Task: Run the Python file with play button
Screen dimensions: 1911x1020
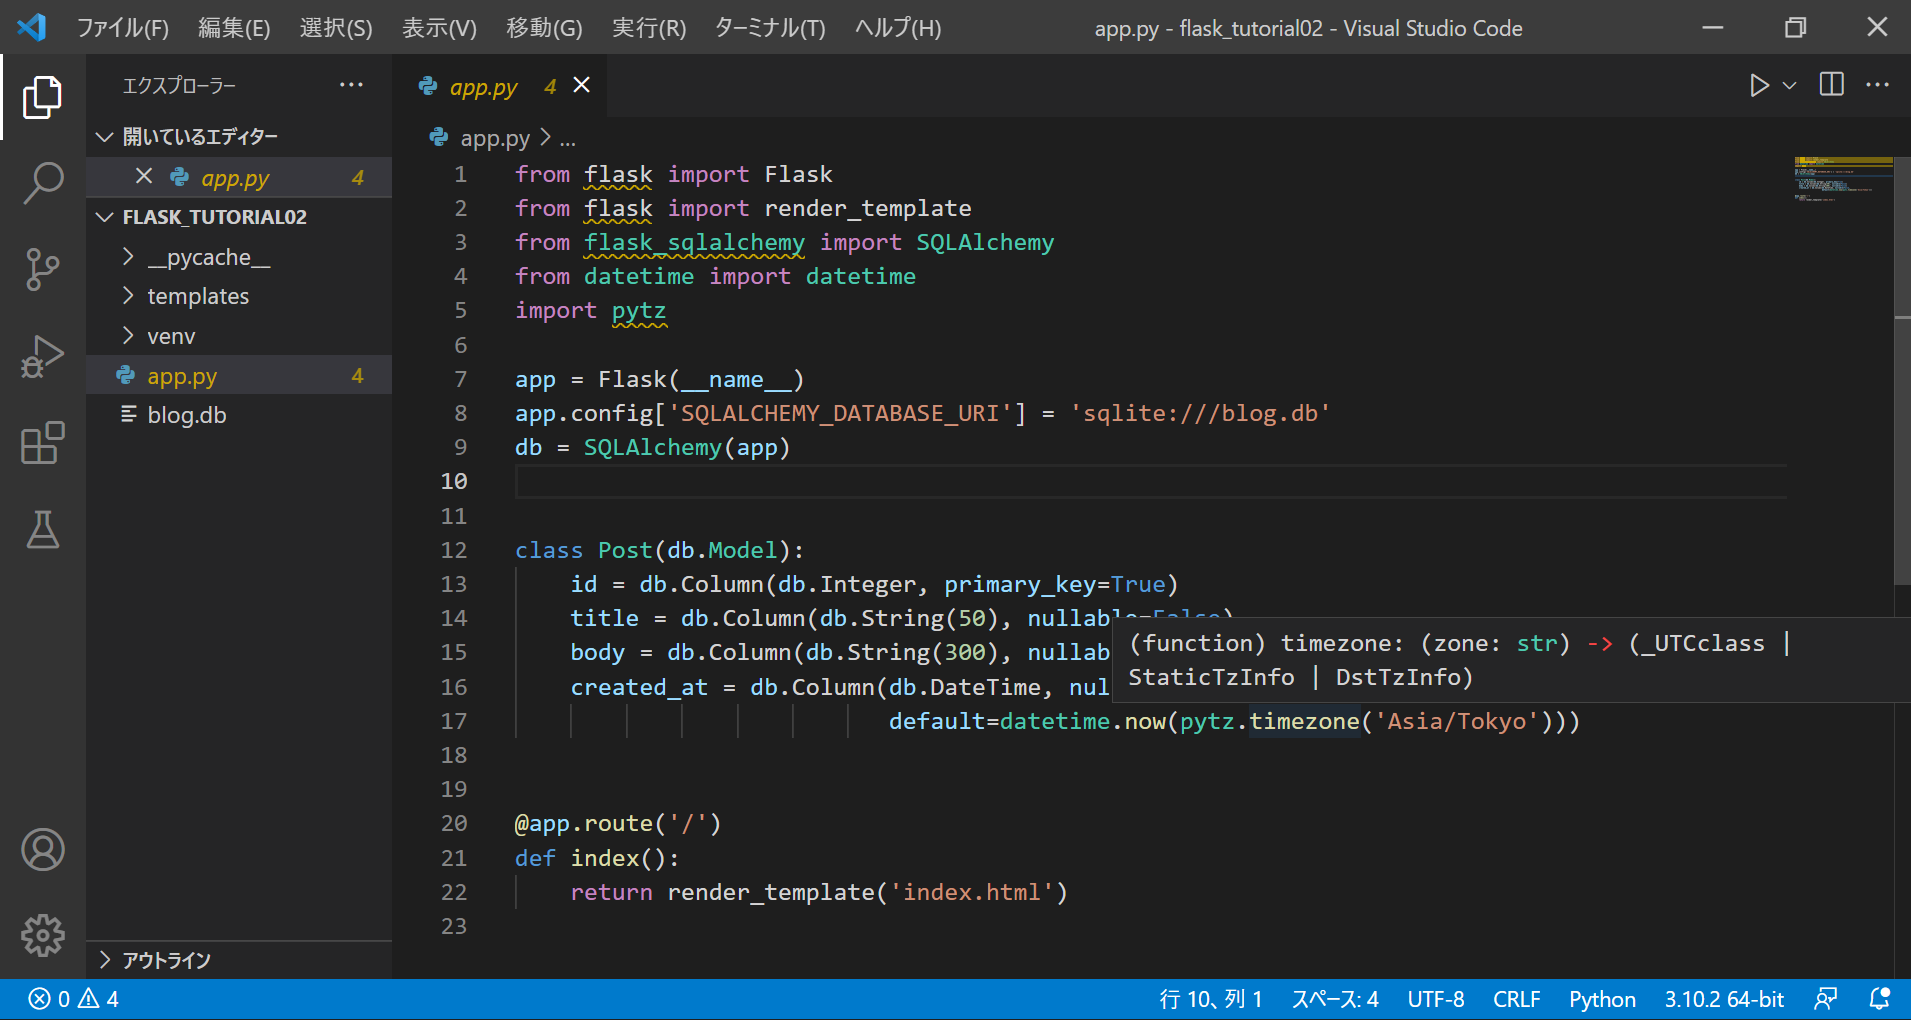Action: pyautogui.click(x=1758, y=85)
